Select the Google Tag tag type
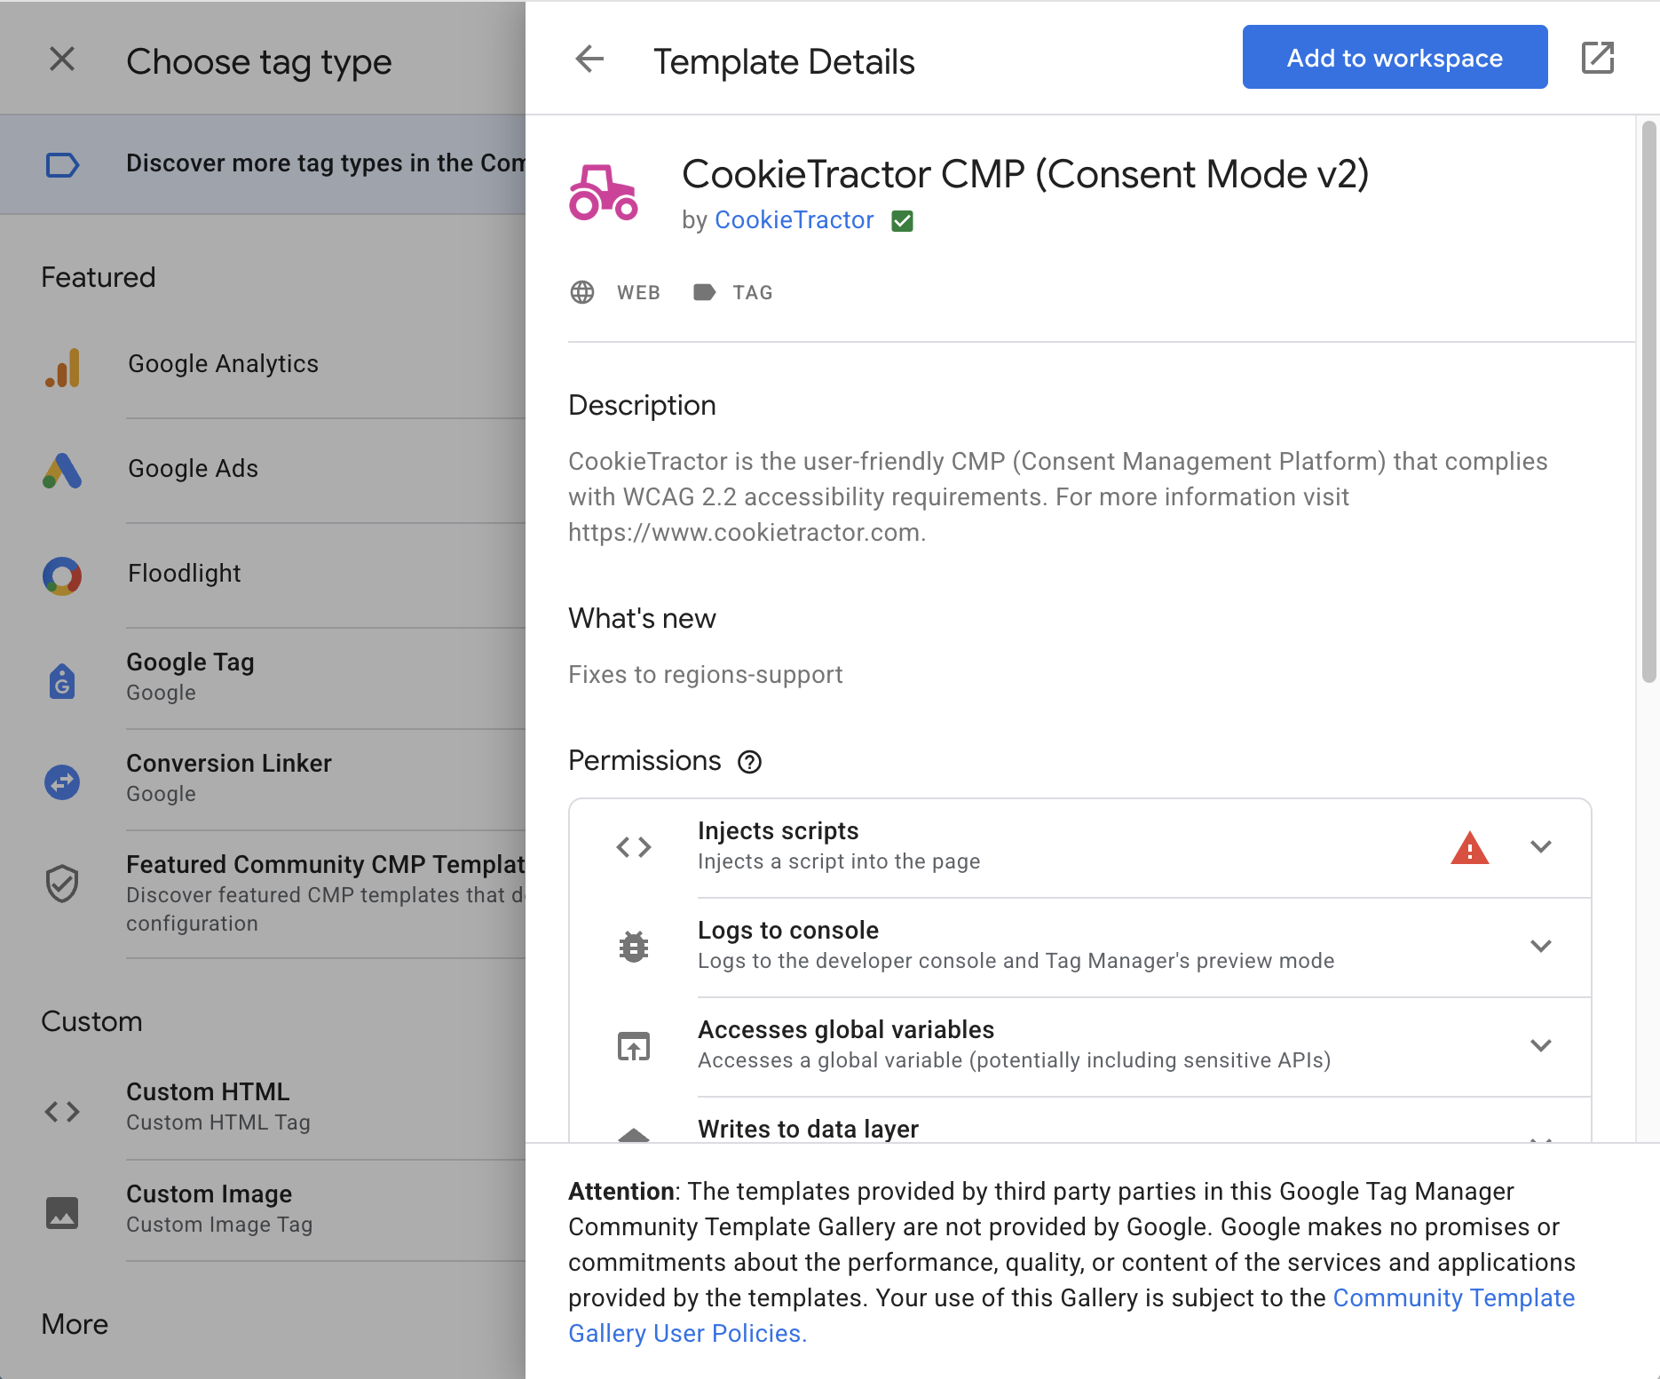Screen dimensions: 1660x1379 click(x=190, y=676)
